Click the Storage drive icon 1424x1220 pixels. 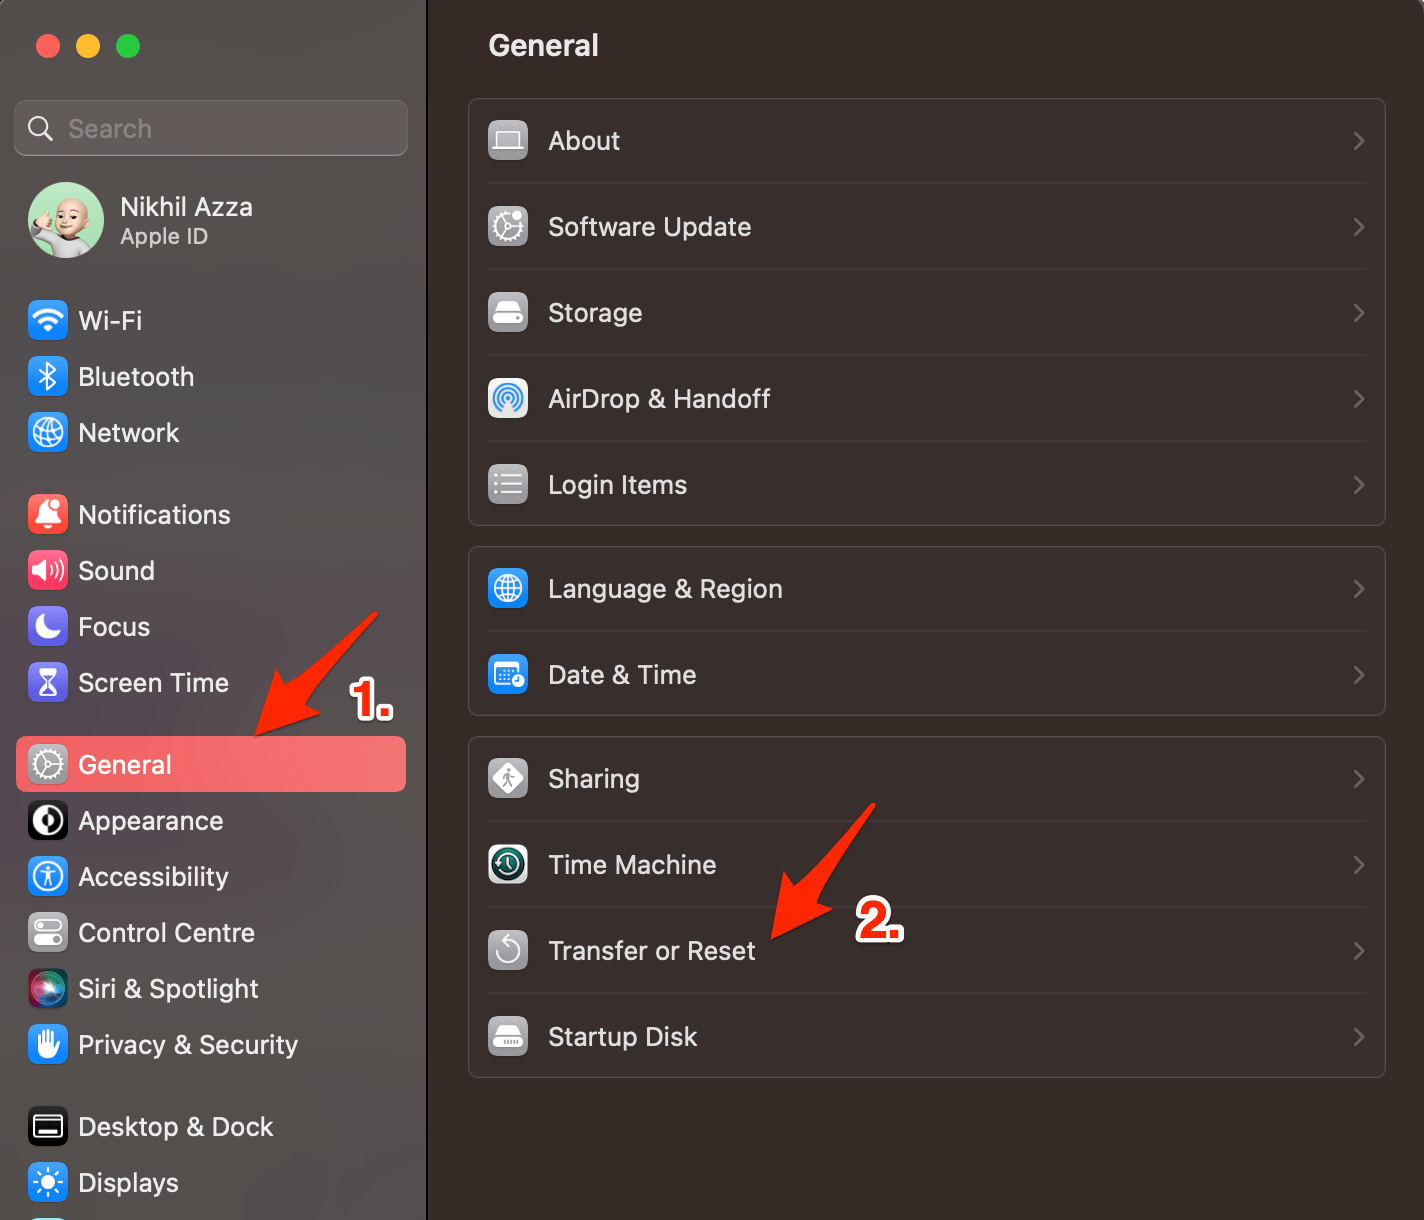coord(508,313)
